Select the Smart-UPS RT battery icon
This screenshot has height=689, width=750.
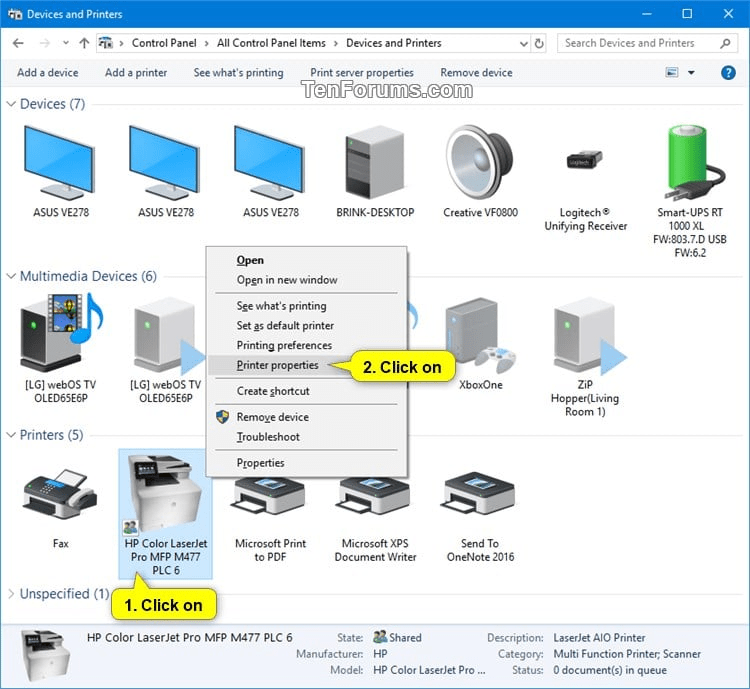coord(692,165)
